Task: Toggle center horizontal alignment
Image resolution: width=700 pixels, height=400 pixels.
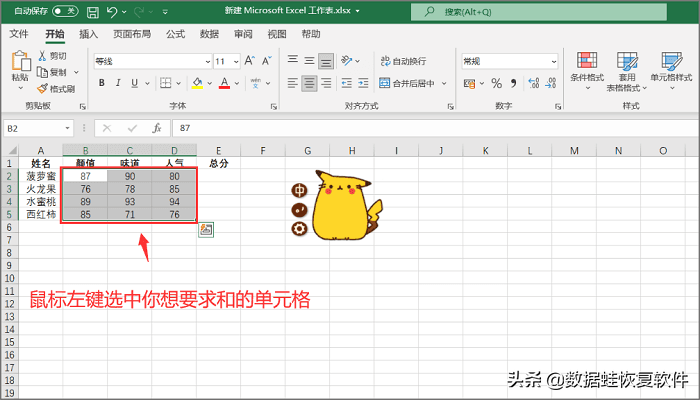Action: (309, 83)
